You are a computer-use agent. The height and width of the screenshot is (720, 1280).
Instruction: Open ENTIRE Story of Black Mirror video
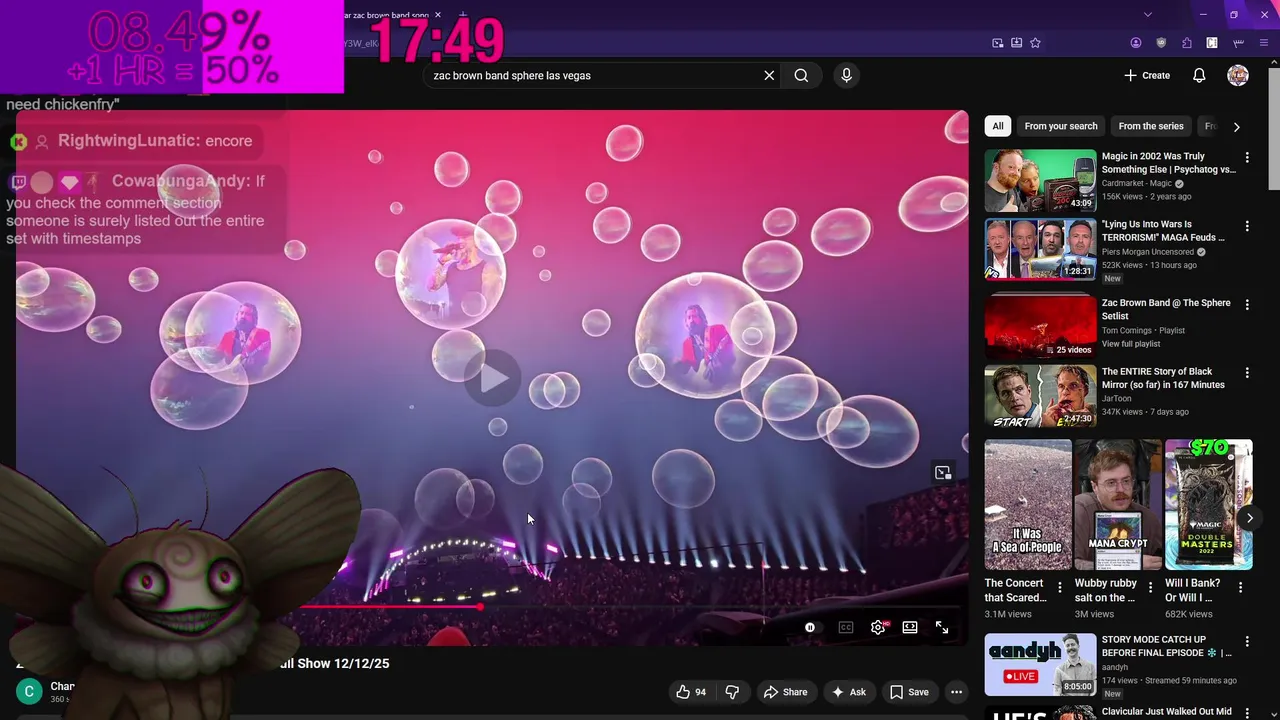1040,396
